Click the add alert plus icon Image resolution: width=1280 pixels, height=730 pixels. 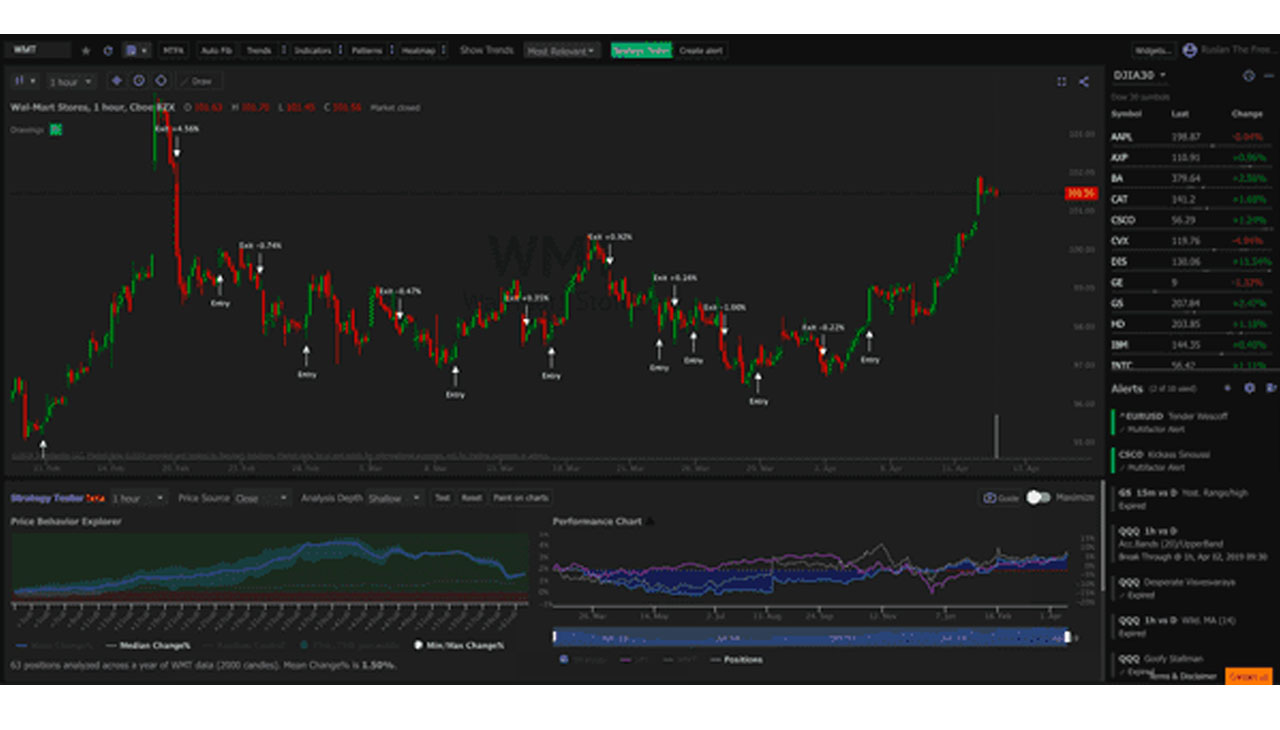[1228, 388]
